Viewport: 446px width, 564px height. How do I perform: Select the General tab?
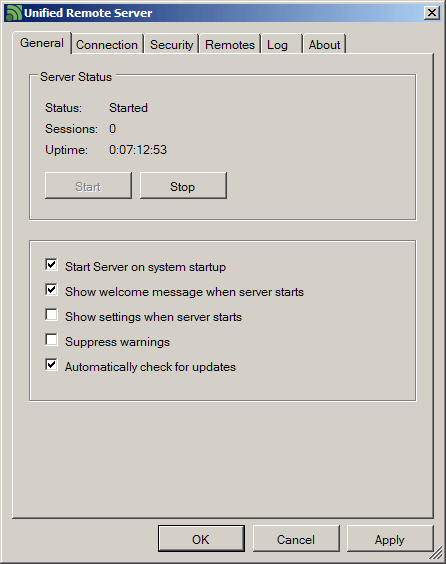(x=42, y=43)
